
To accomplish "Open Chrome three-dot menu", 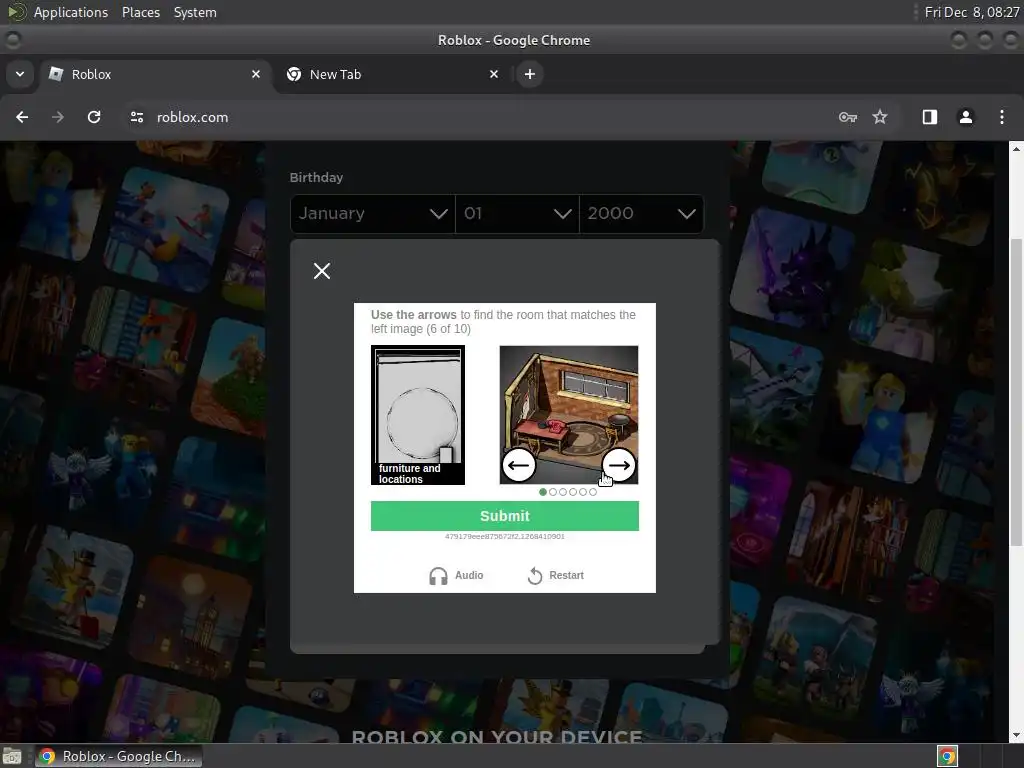I will coord(1001,117).
